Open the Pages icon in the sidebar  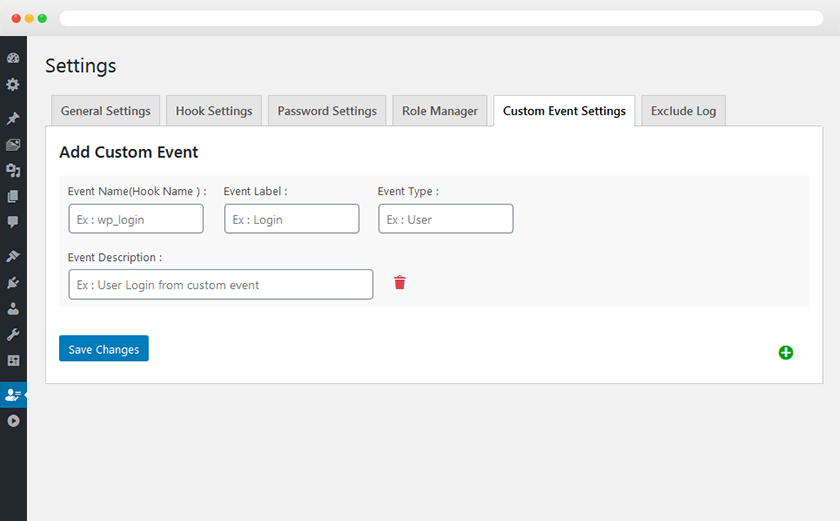[13, 196]
